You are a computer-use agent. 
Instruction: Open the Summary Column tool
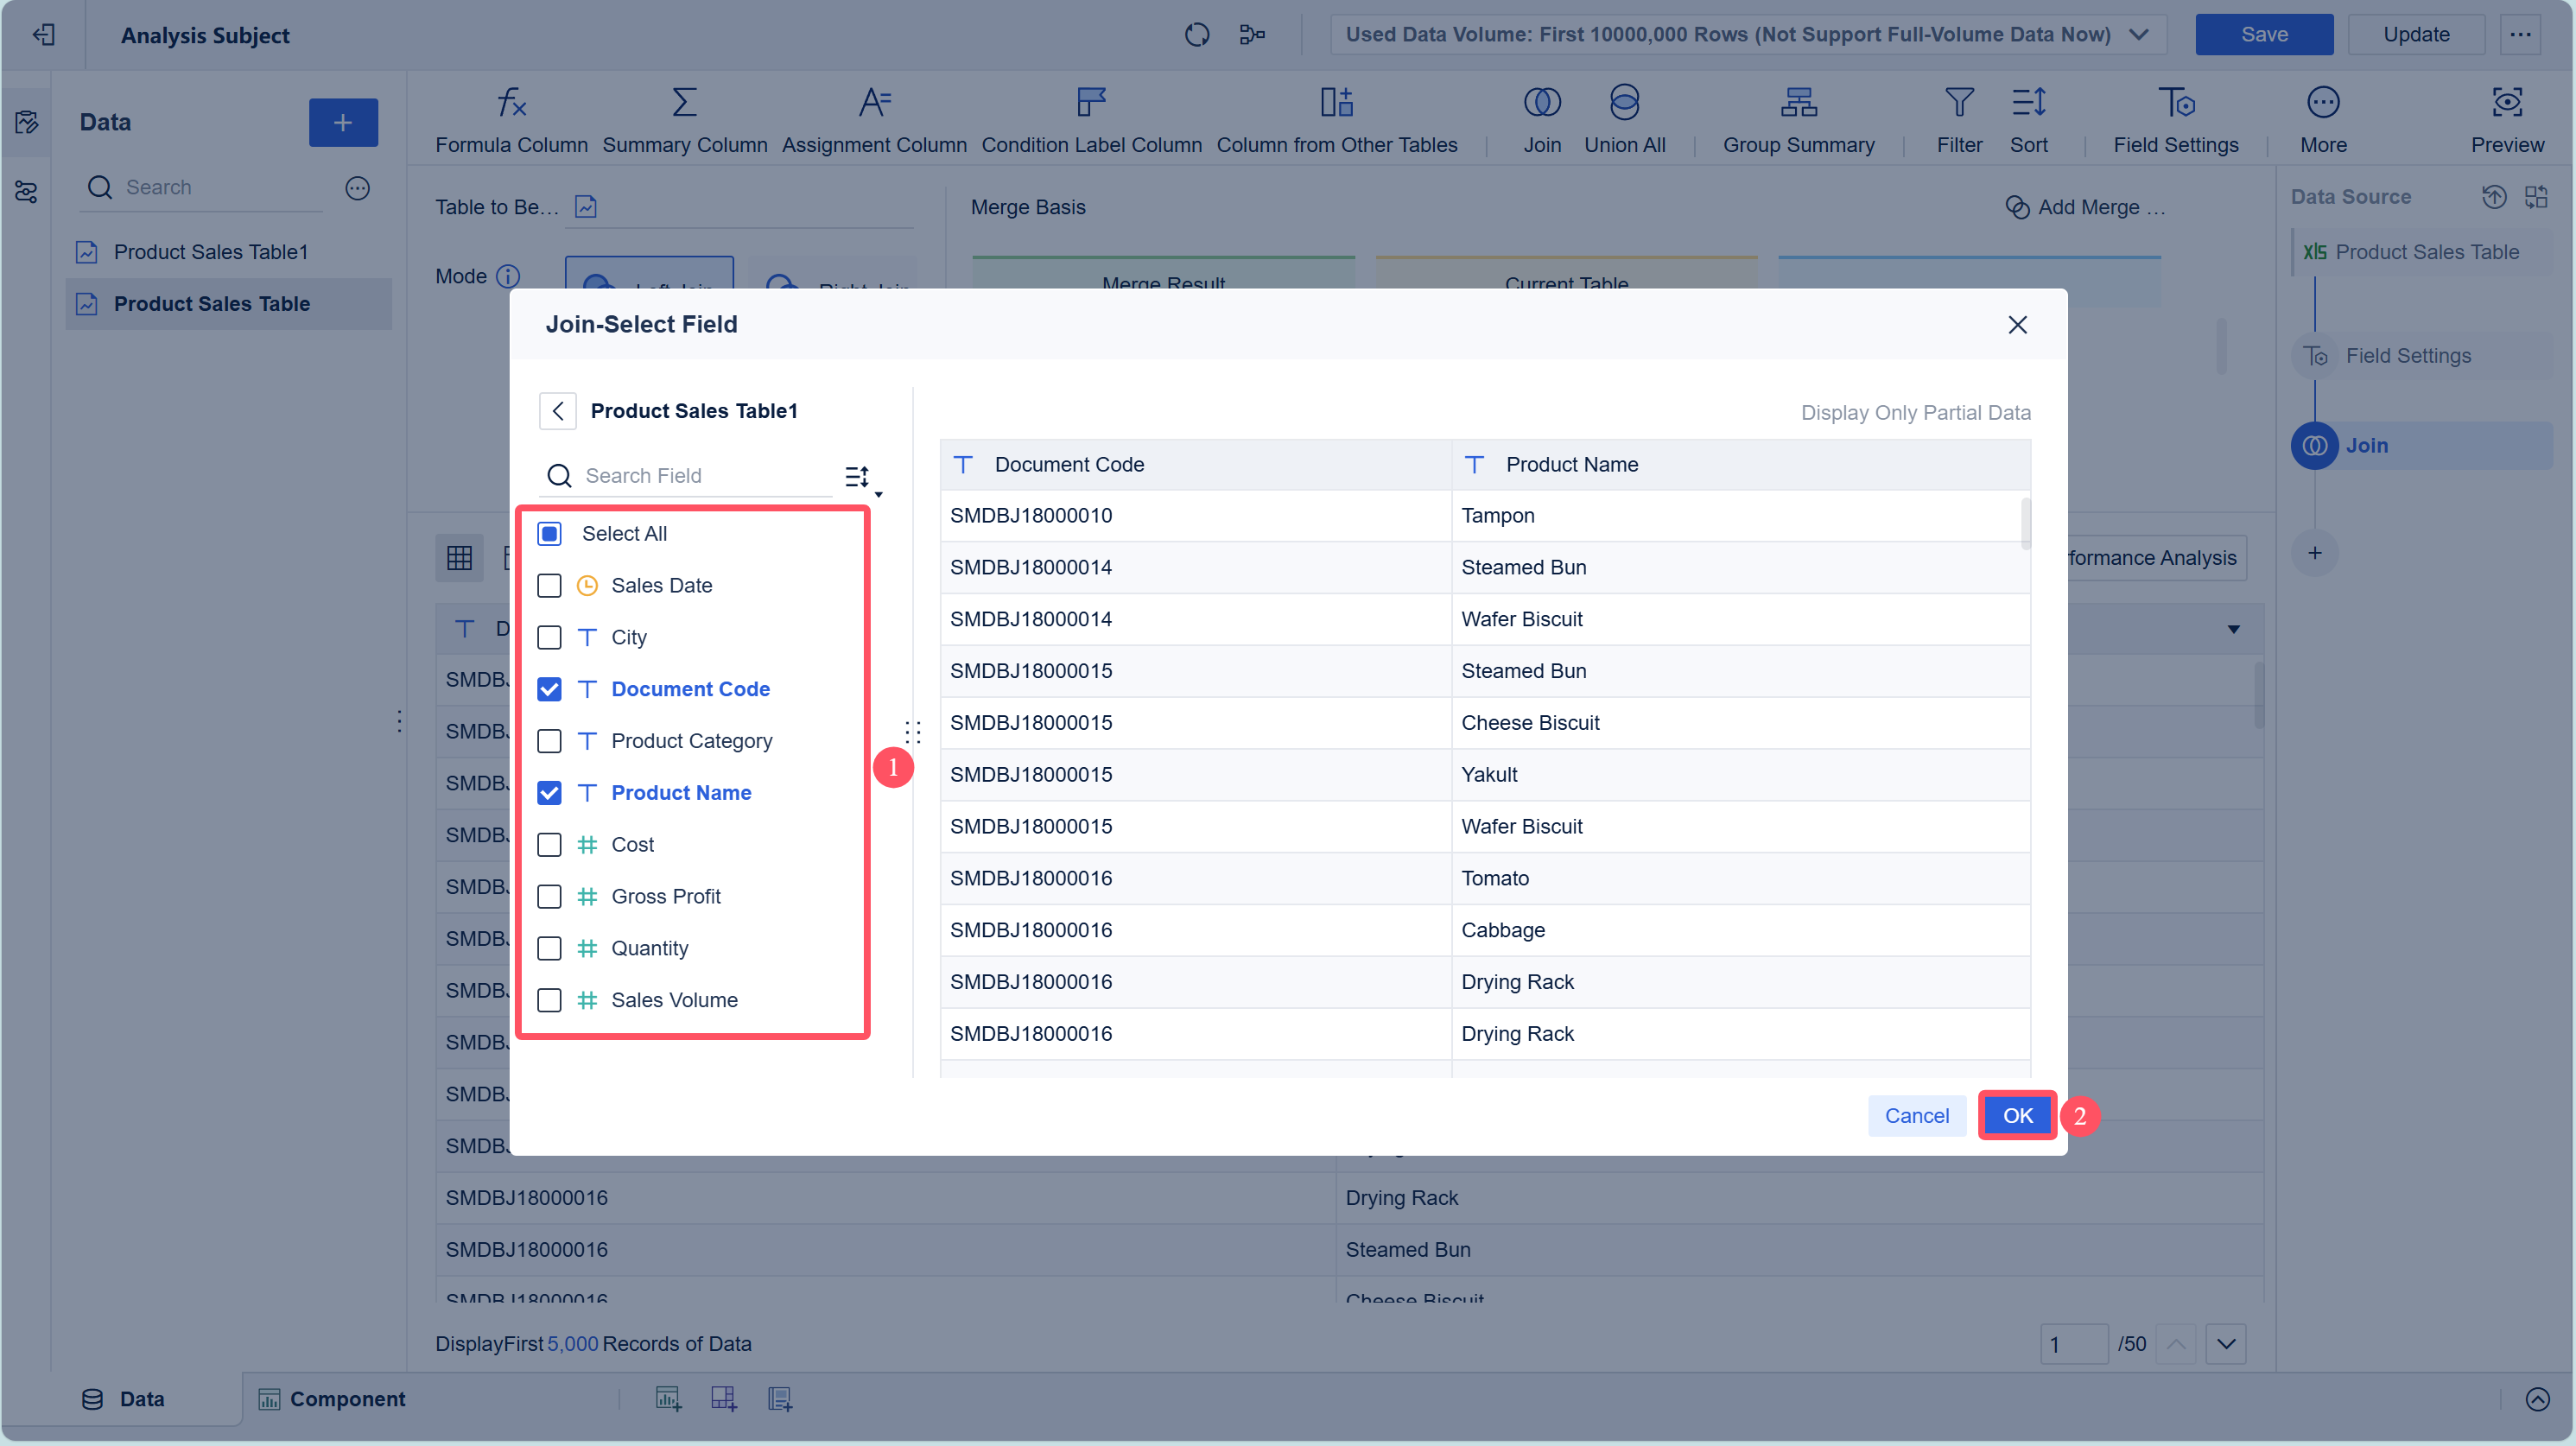coord(684,103)
